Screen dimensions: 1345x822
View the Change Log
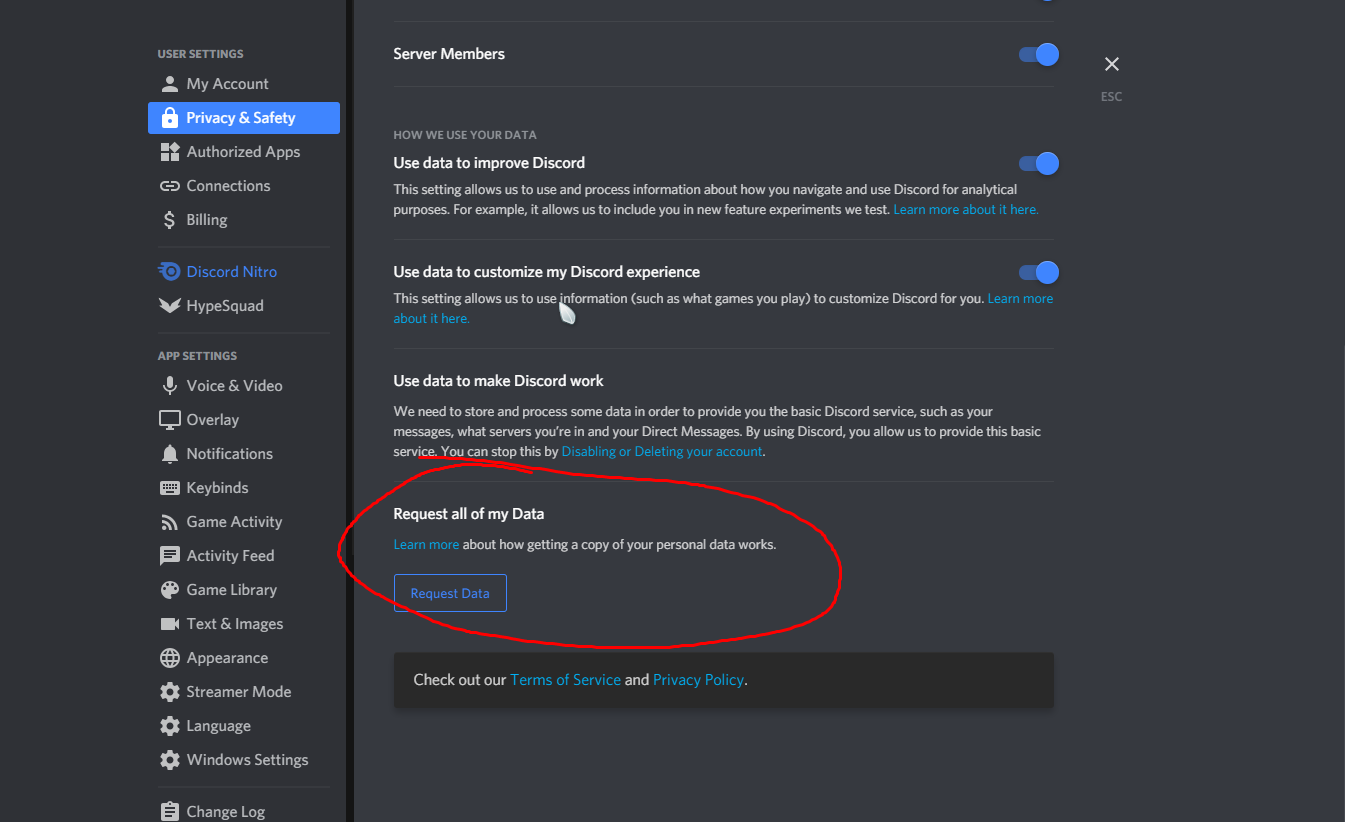click(x=244, y=811)
